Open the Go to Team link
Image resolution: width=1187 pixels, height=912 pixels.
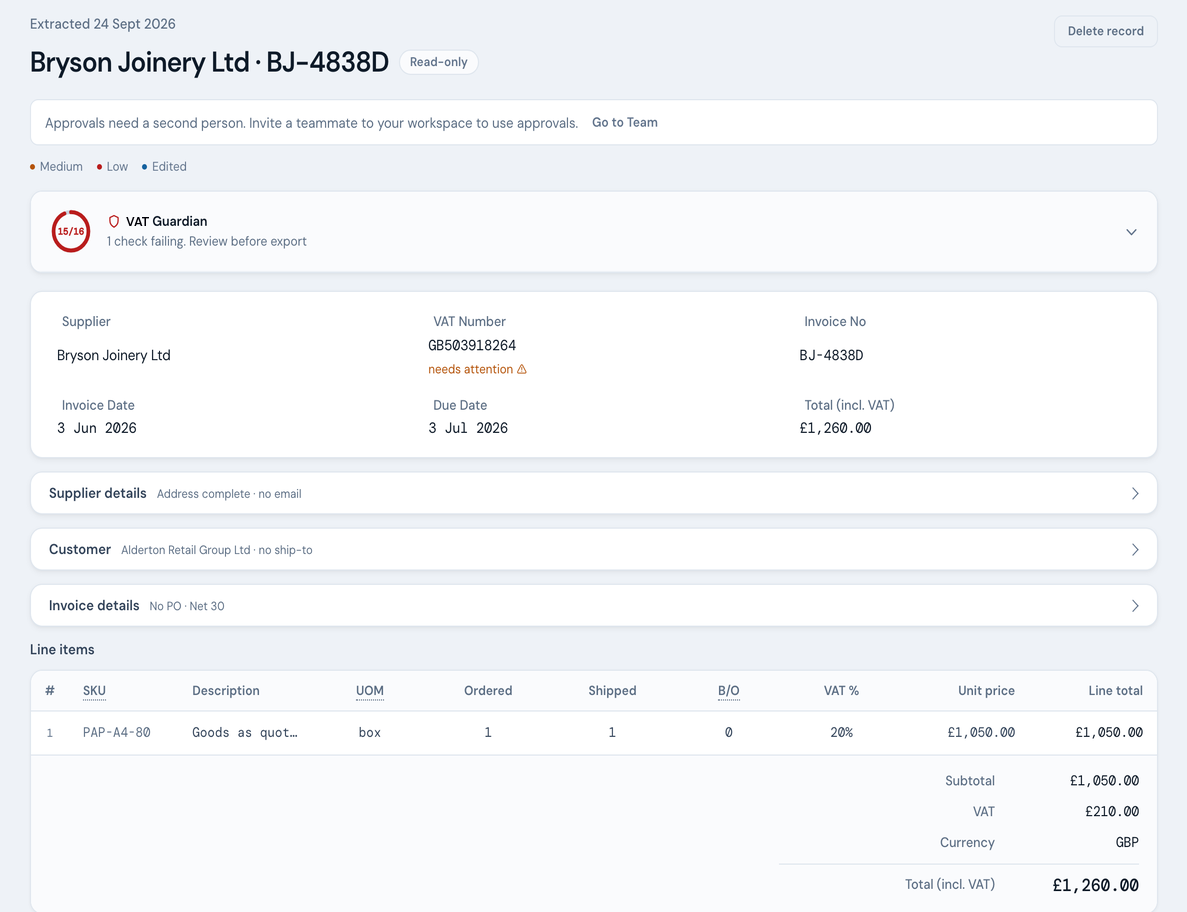[625, 123]
